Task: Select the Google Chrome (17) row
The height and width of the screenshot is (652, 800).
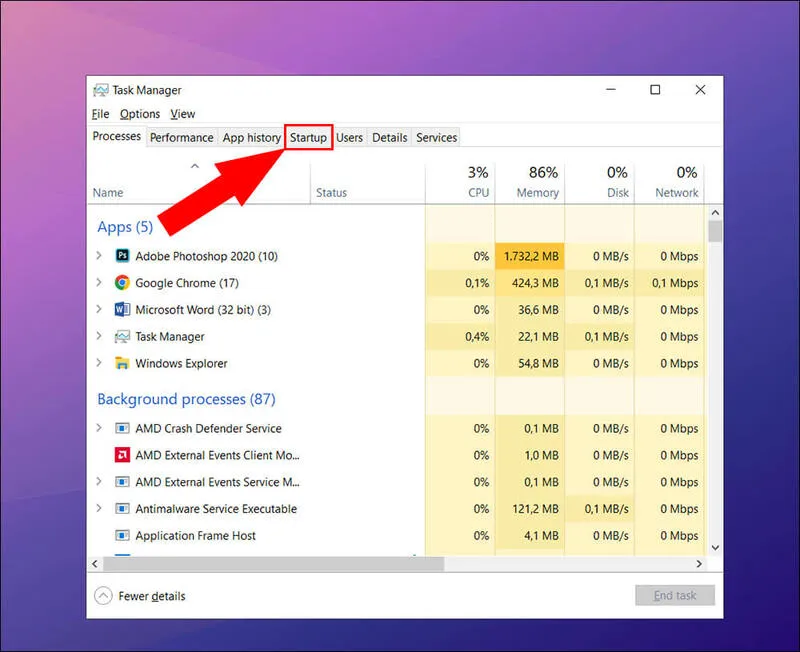Action: [x=396, y=283]
